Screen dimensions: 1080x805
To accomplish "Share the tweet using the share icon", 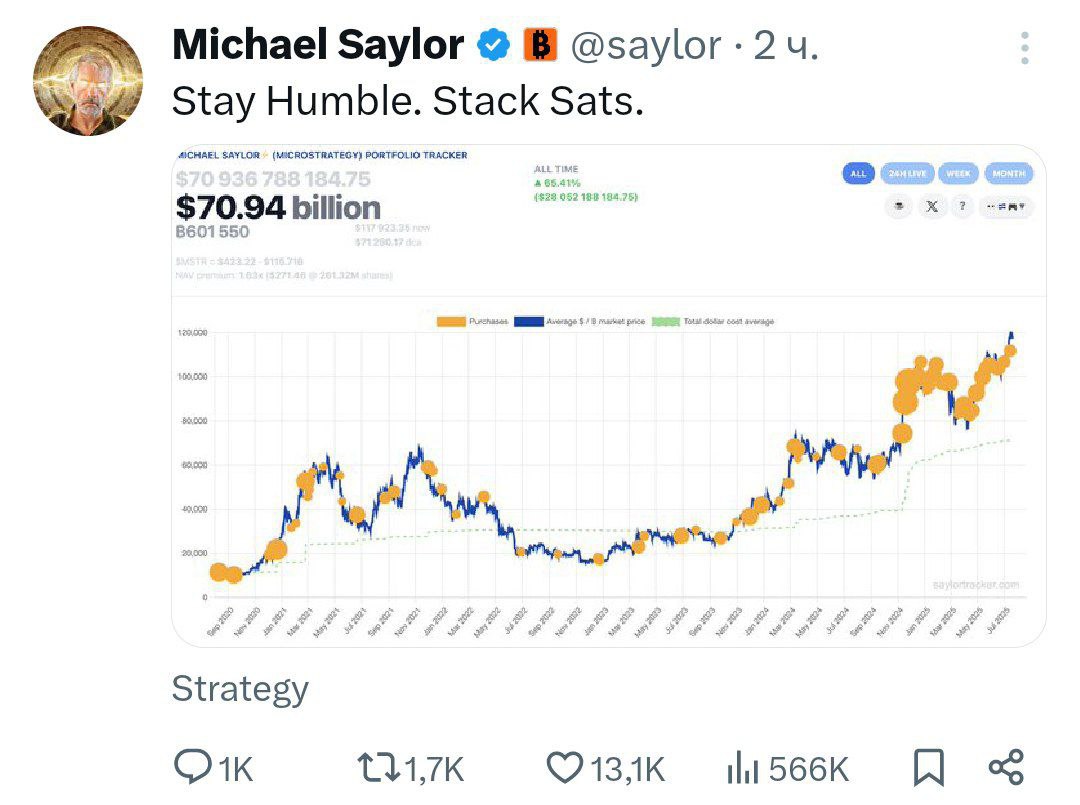I will tap(1006, 767).
